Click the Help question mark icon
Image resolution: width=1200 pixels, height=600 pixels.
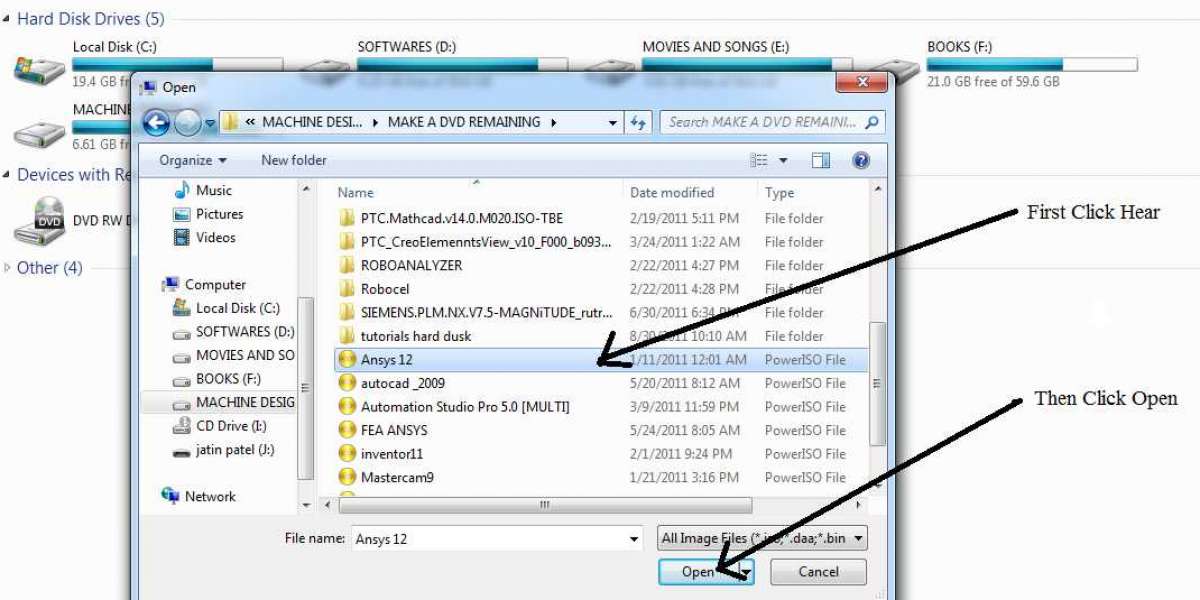point(861,160)
